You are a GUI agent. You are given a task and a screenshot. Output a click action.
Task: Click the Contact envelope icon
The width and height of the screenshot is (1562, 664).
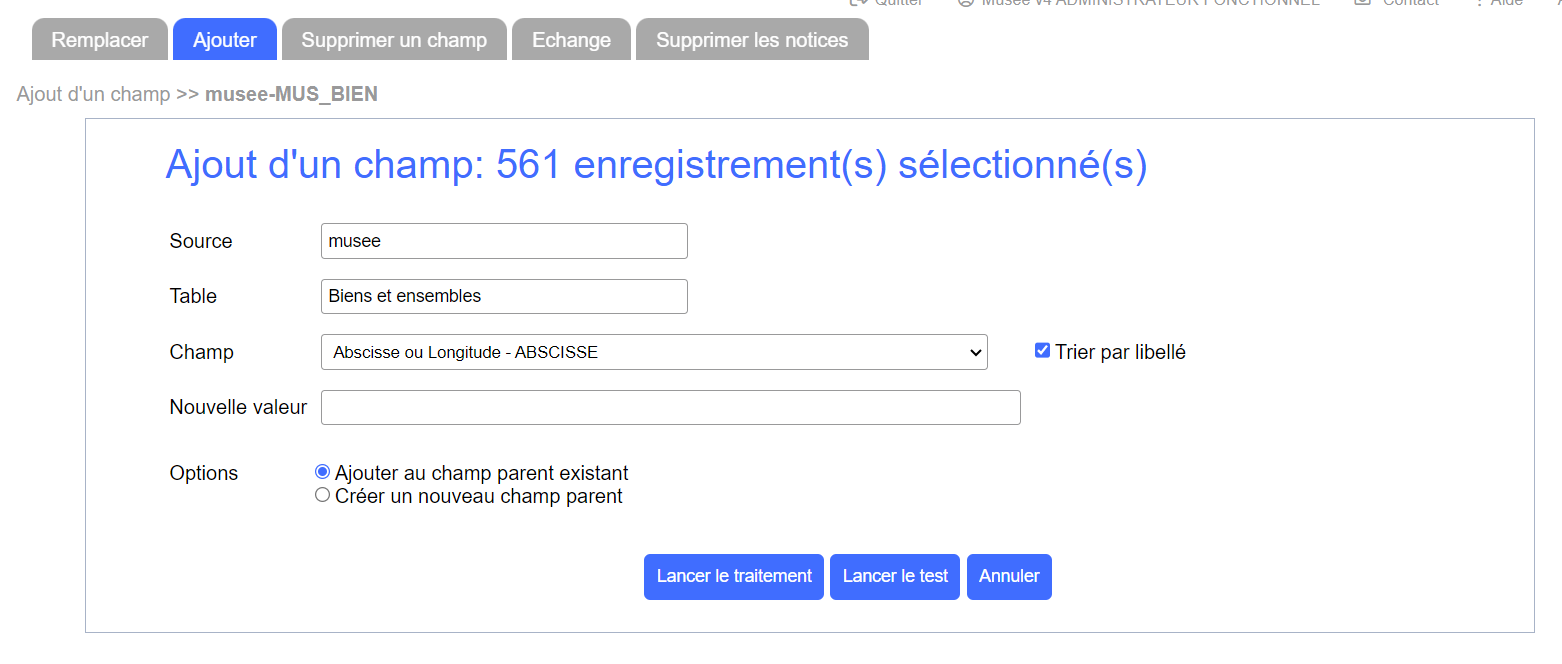pos(1362,2)
